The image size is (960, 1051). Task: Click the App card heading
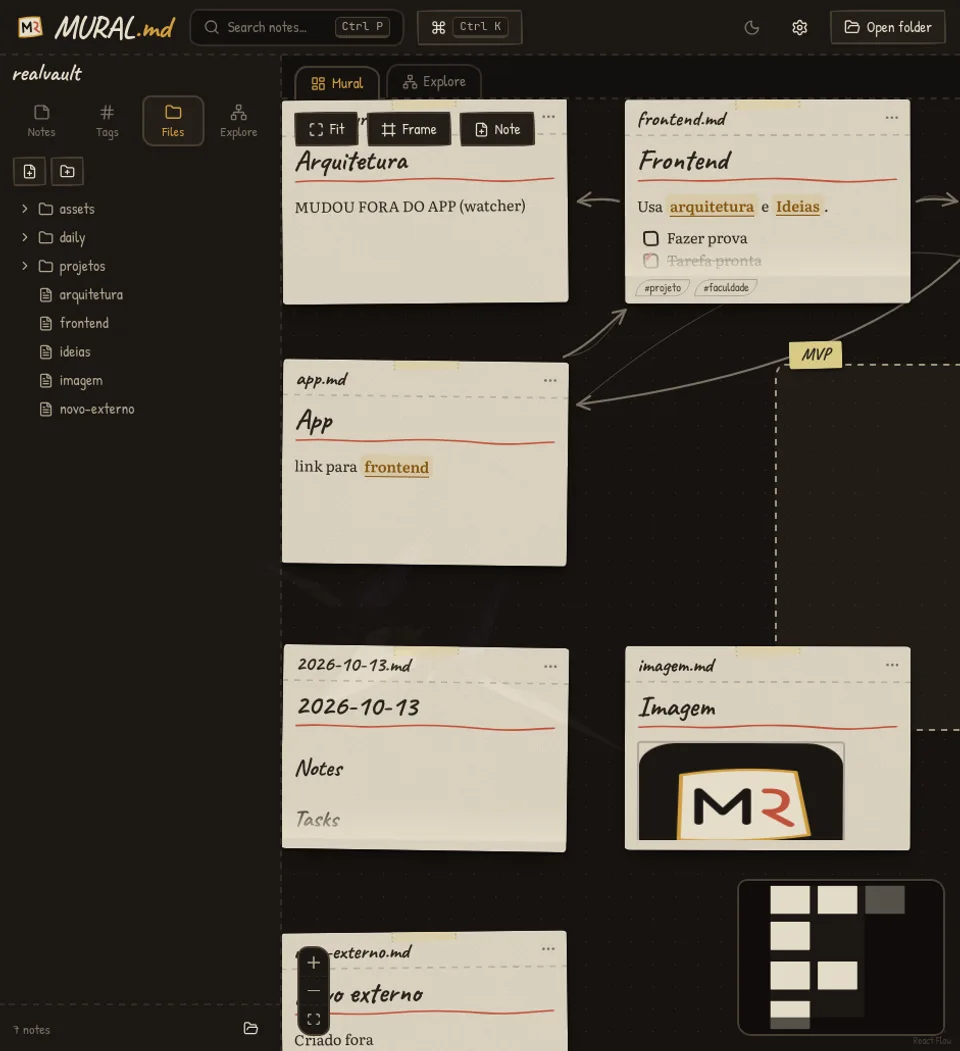pos(314,422)
